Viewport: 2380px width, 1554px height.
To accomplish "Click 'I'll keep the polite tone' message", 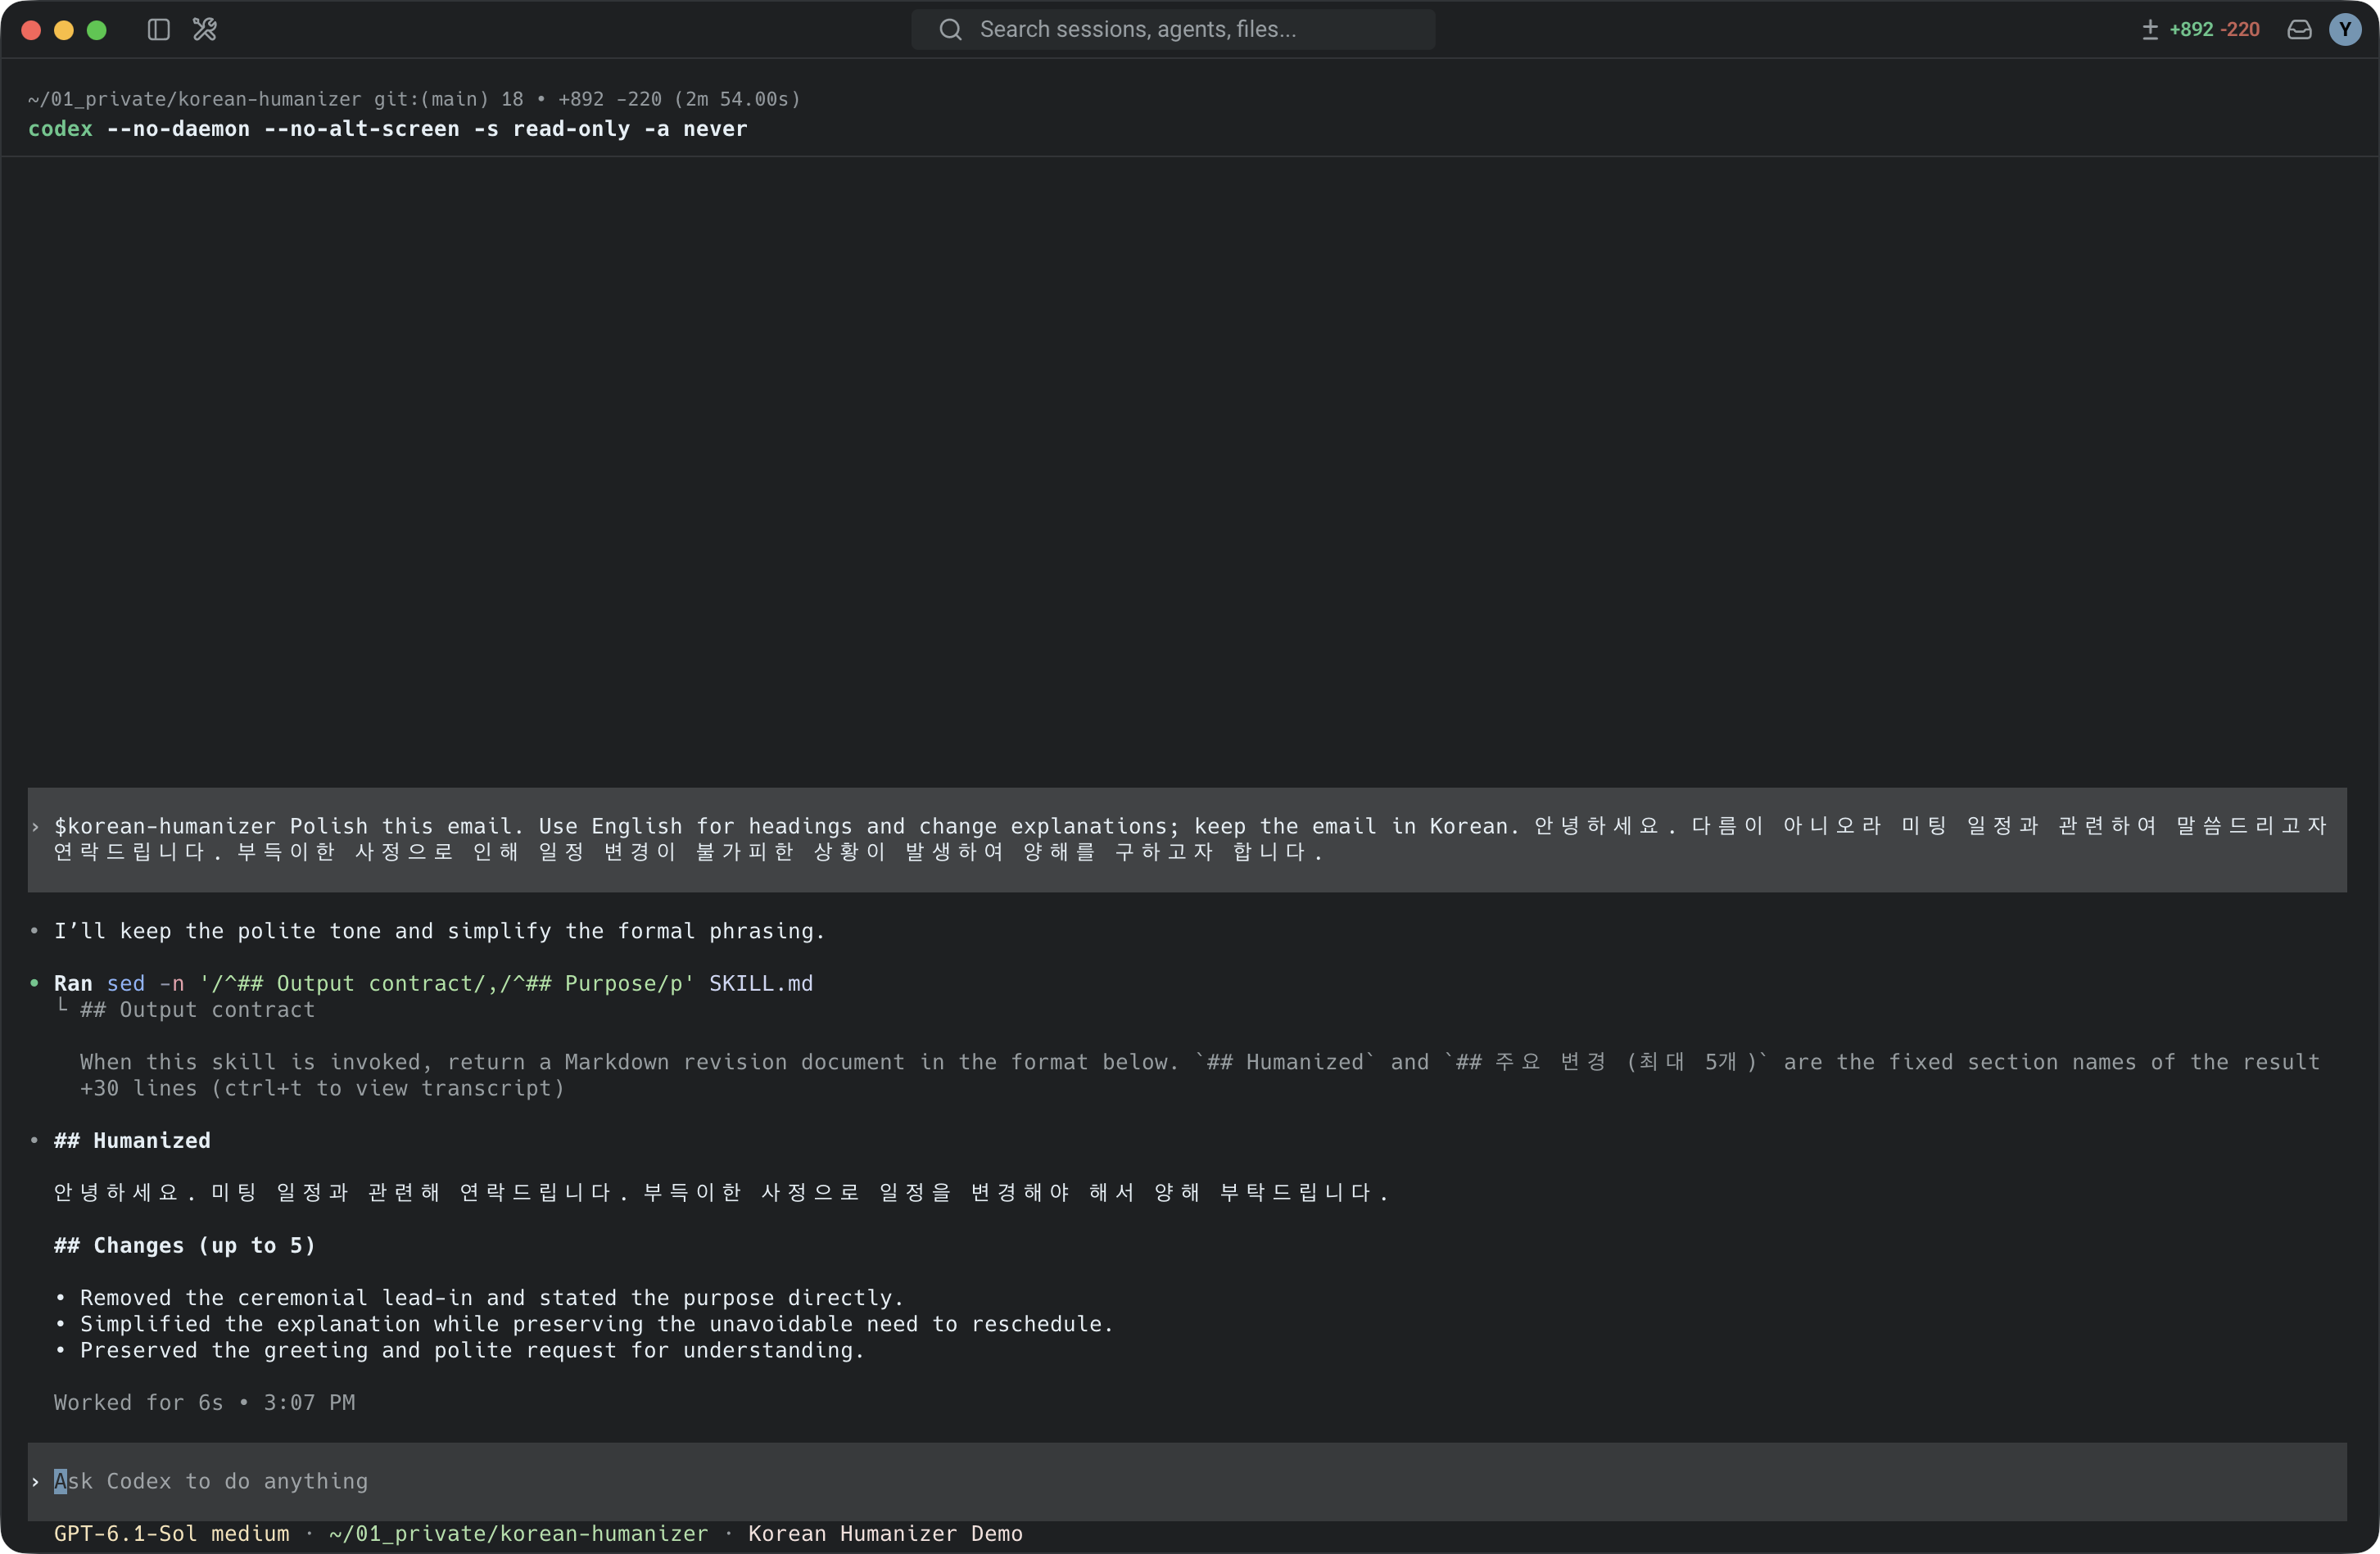I will click(x=440, y=931).
